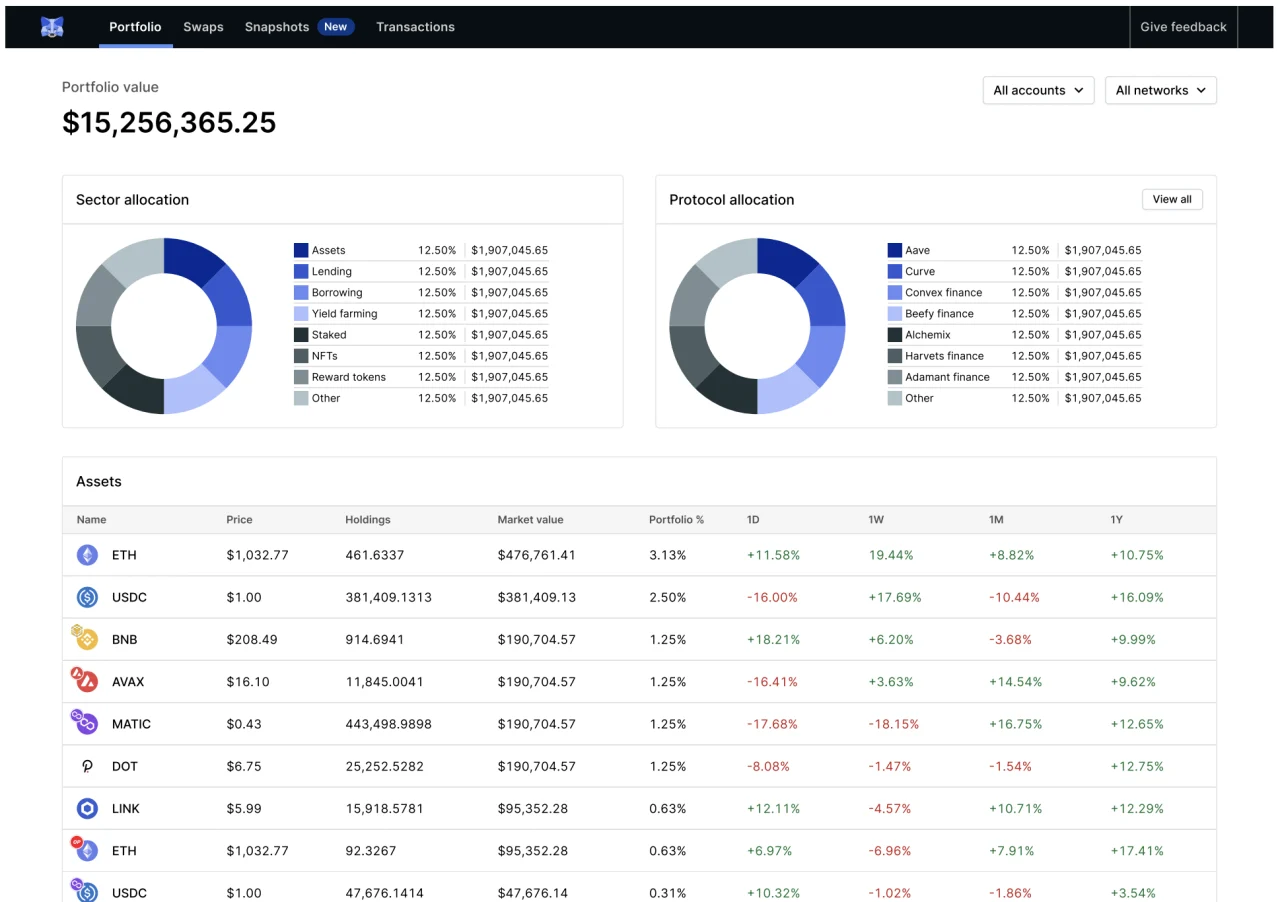This screenshot has height=902, width=1280.
Task: Click the $15,256,365.25 portfolio value
Action: tap(169, 122)
